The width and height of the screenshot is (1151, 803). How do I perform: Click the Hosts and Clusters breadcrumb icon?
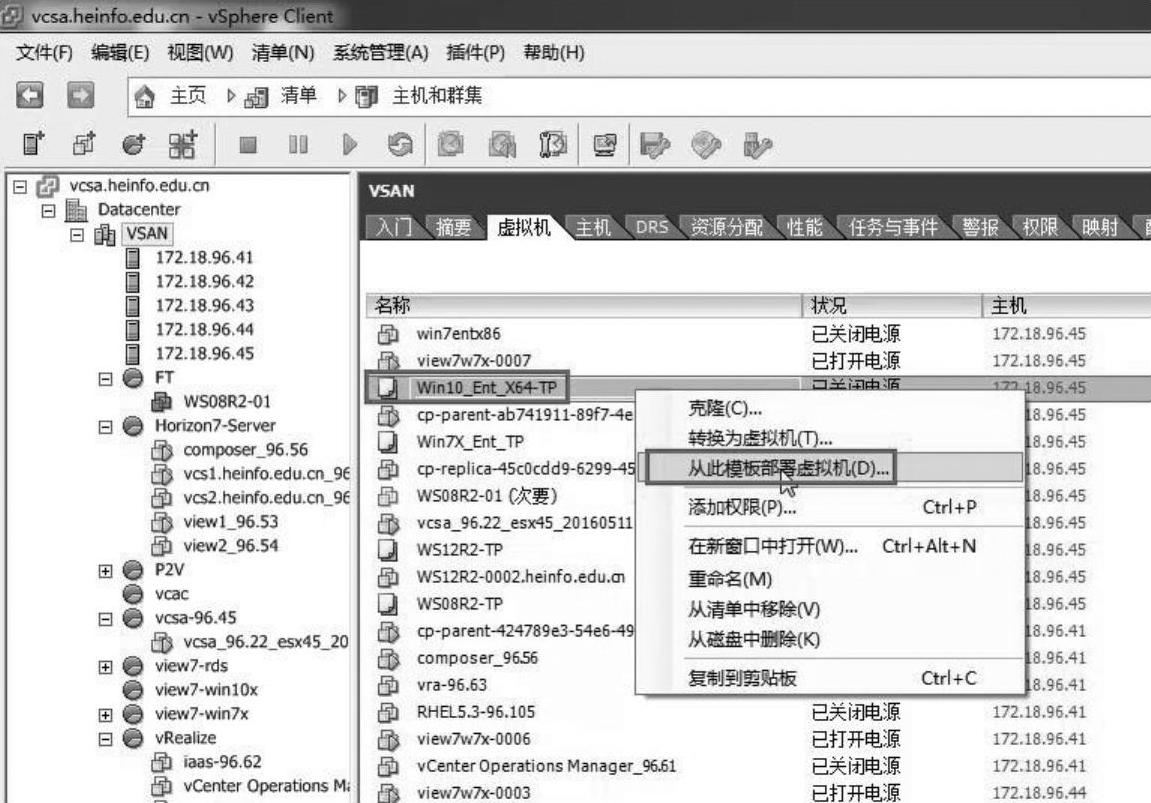coord(366,96)
